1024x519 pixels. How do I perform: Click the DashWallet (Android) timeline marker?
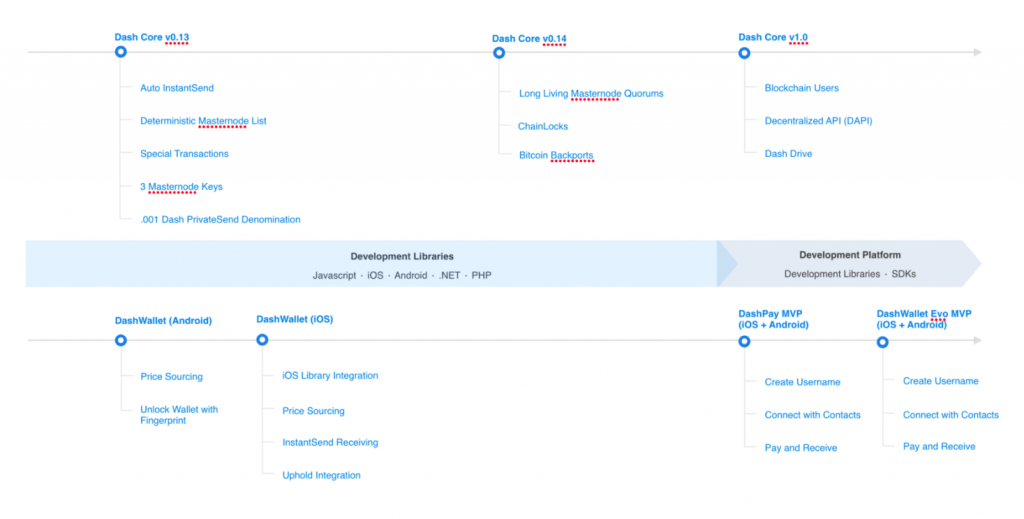(121, 340)
